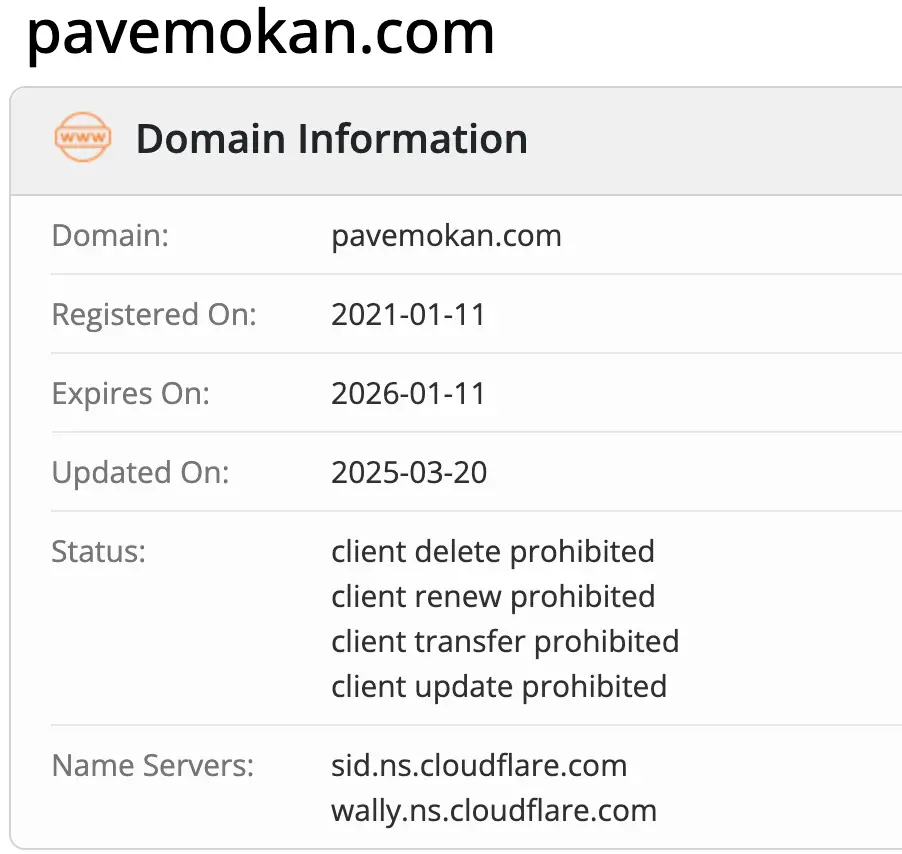Click the Updated On: label

point(140,472)
